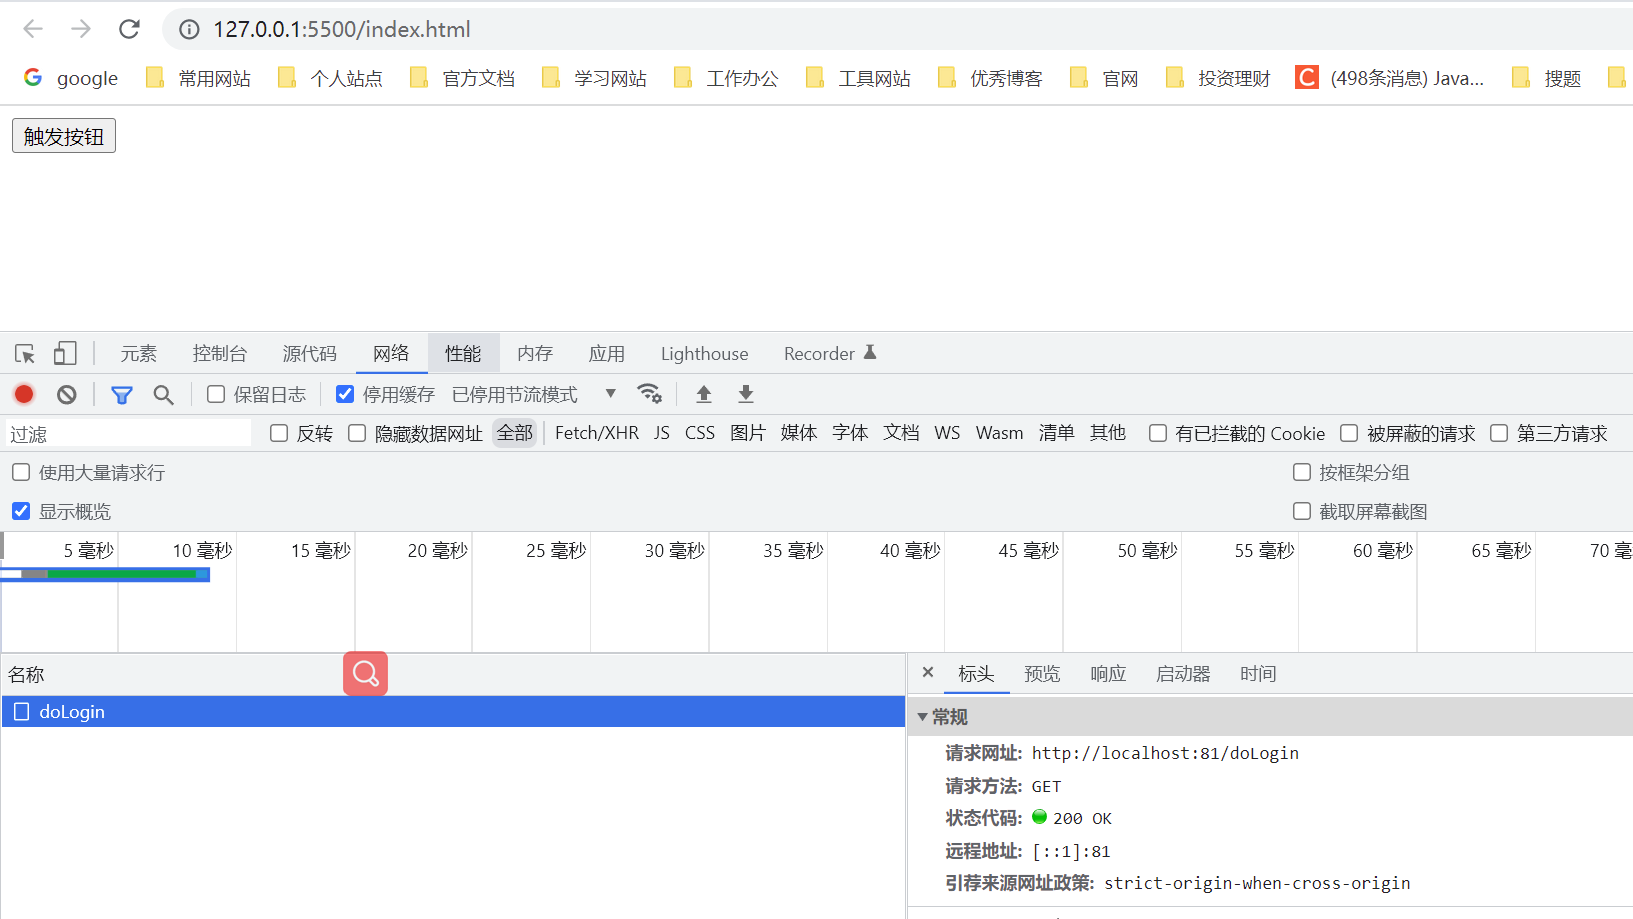The image size is (1633, 919).
Task: Stop recording network log with red button
Action: [24, 394]
